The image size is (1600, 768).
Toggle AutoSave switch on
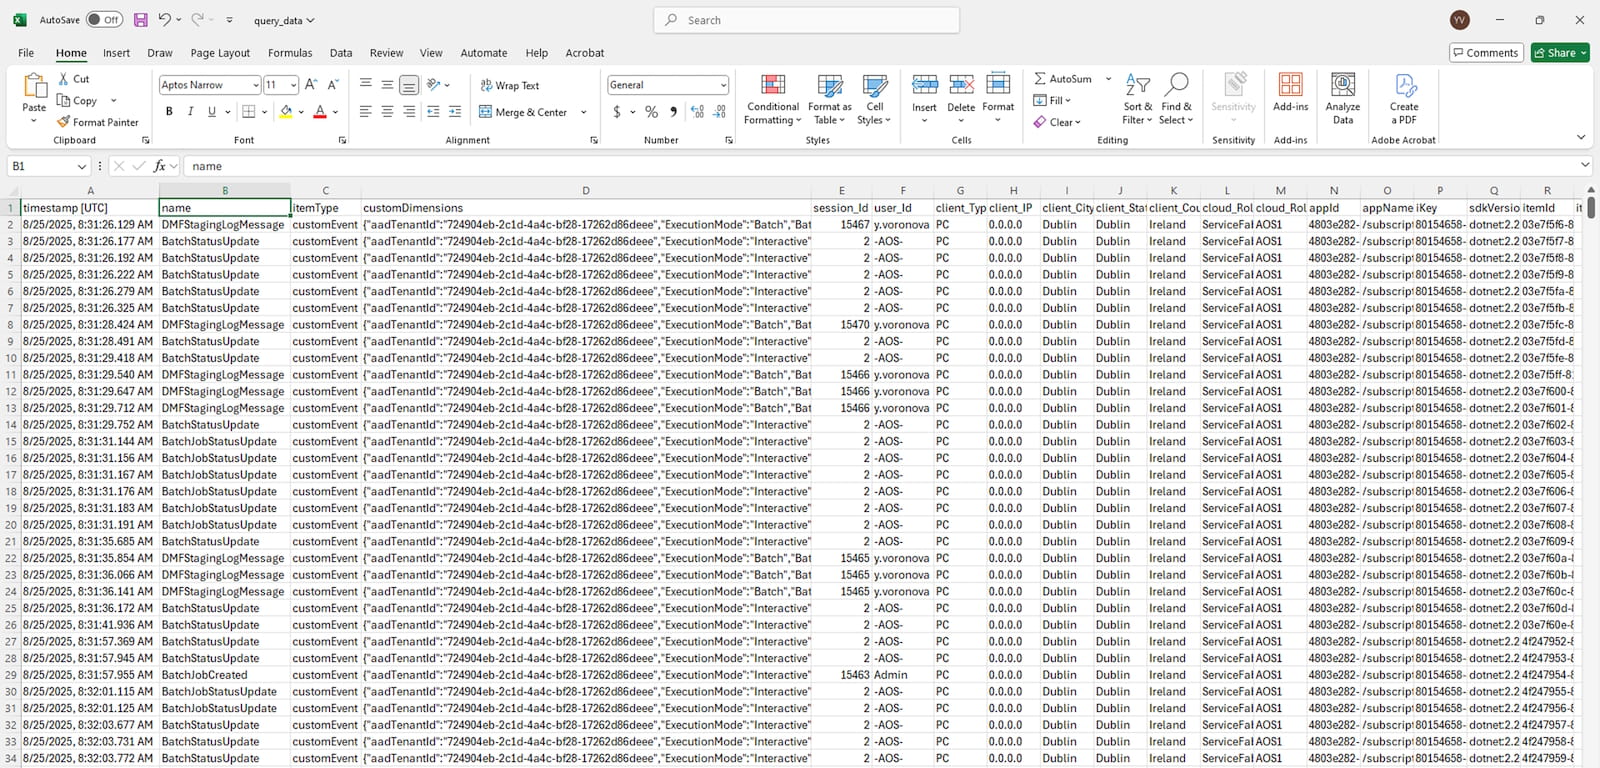pyautogui.click(x=104, y=20)
